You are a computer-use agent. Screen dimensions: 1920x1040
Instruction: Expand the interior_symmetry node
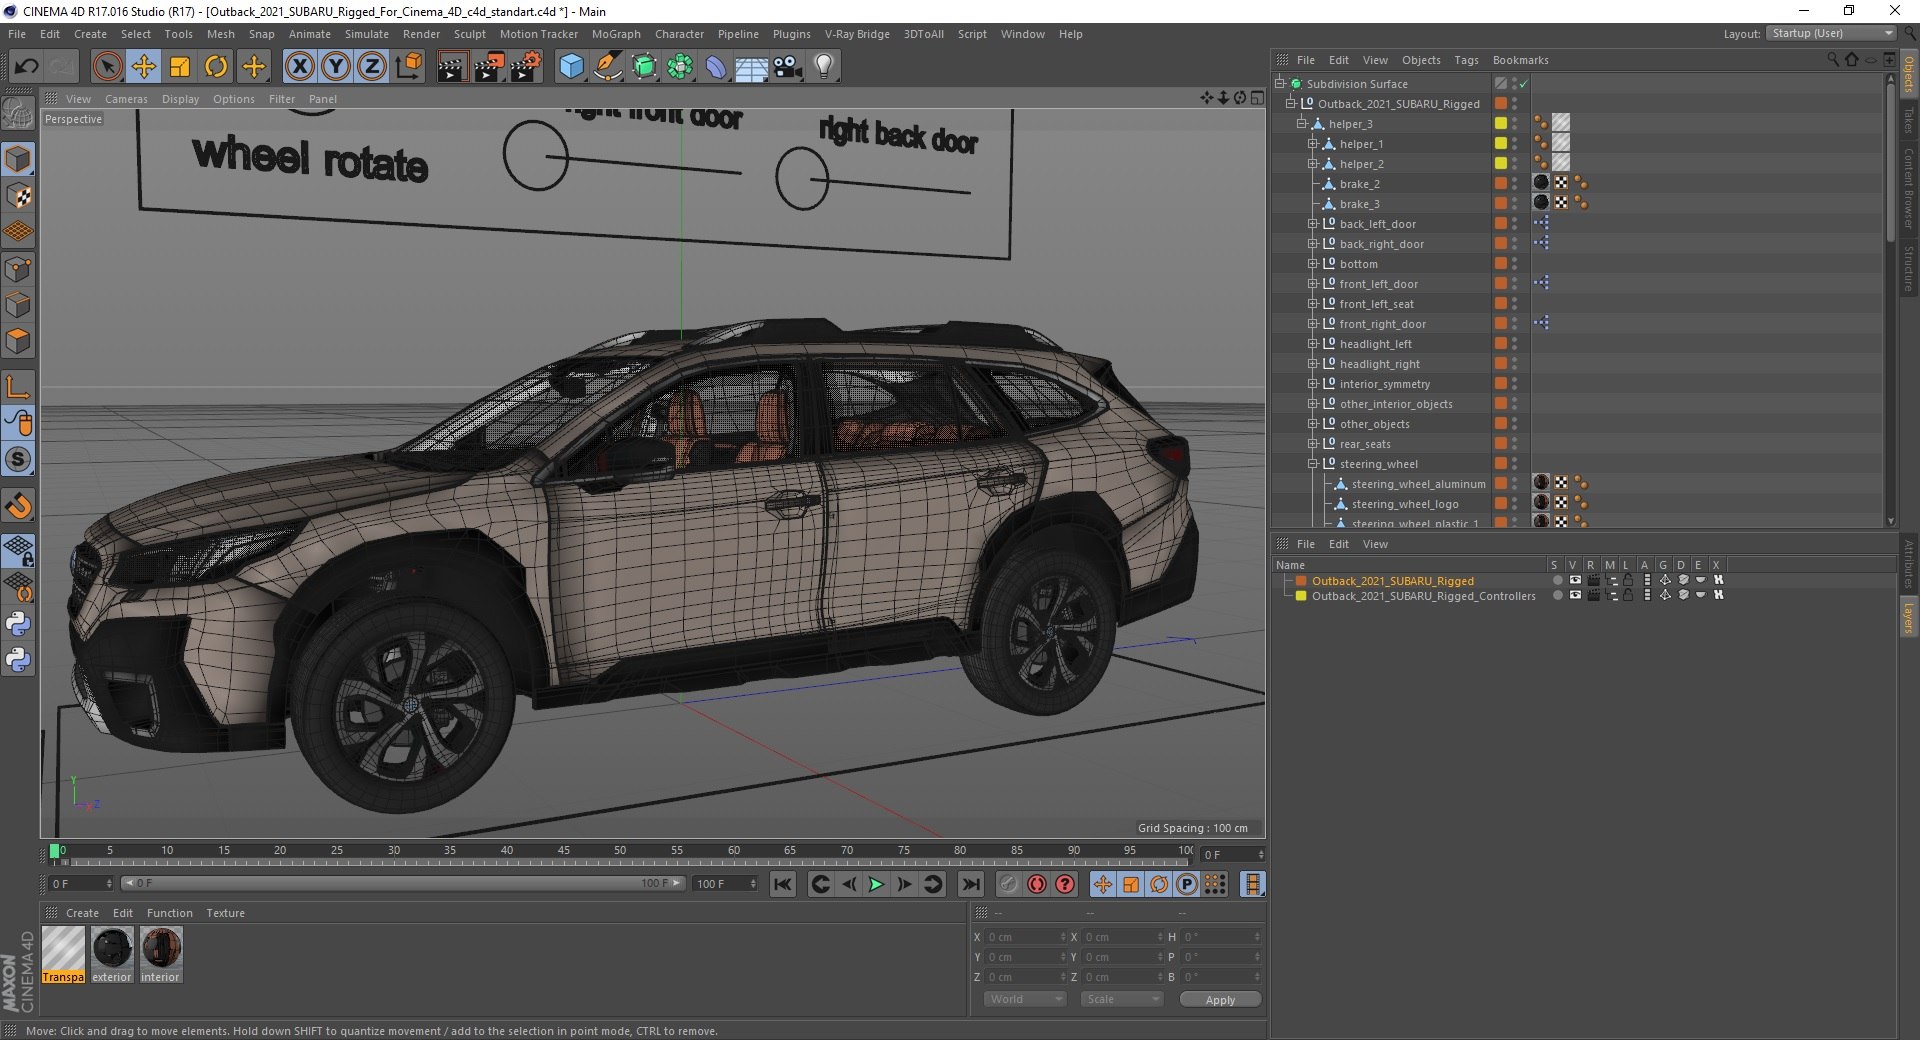[x=1313, y=384]
